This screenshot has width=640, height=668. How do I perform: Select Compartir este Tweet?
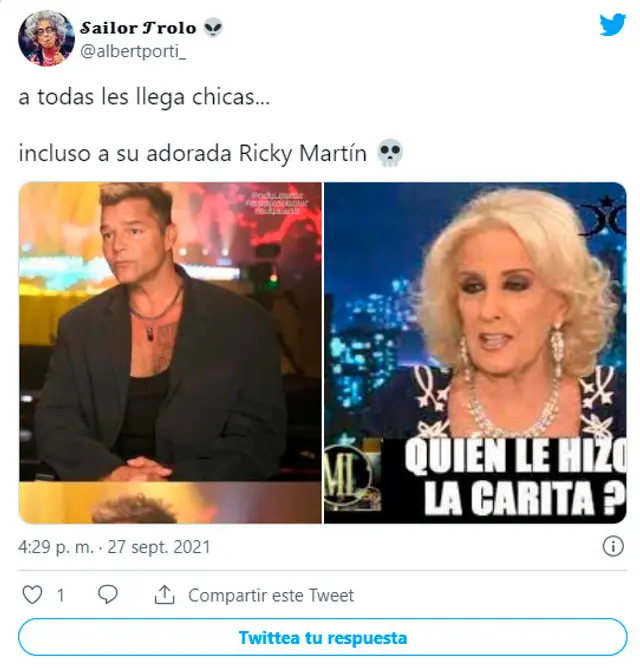click(x=271, y=595)
